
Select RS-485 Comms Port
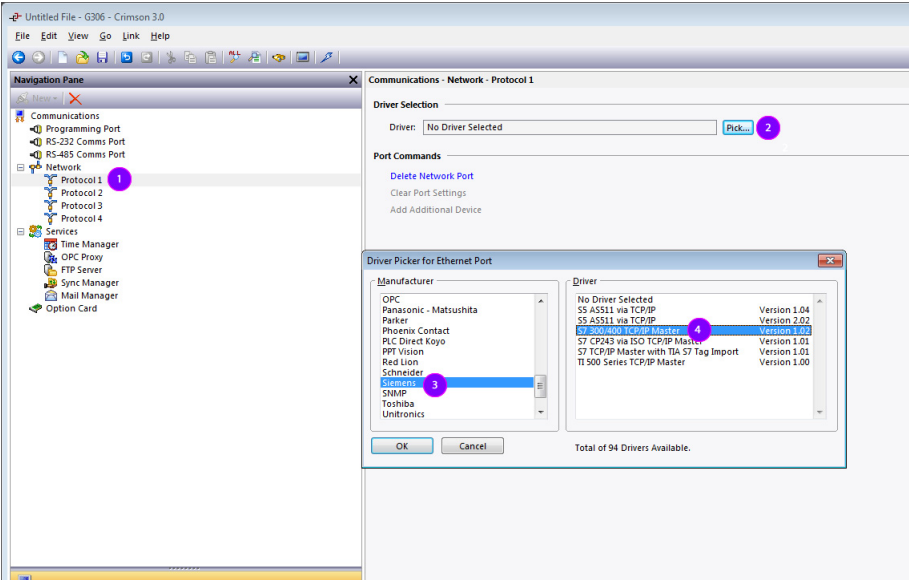click(85, 155)
